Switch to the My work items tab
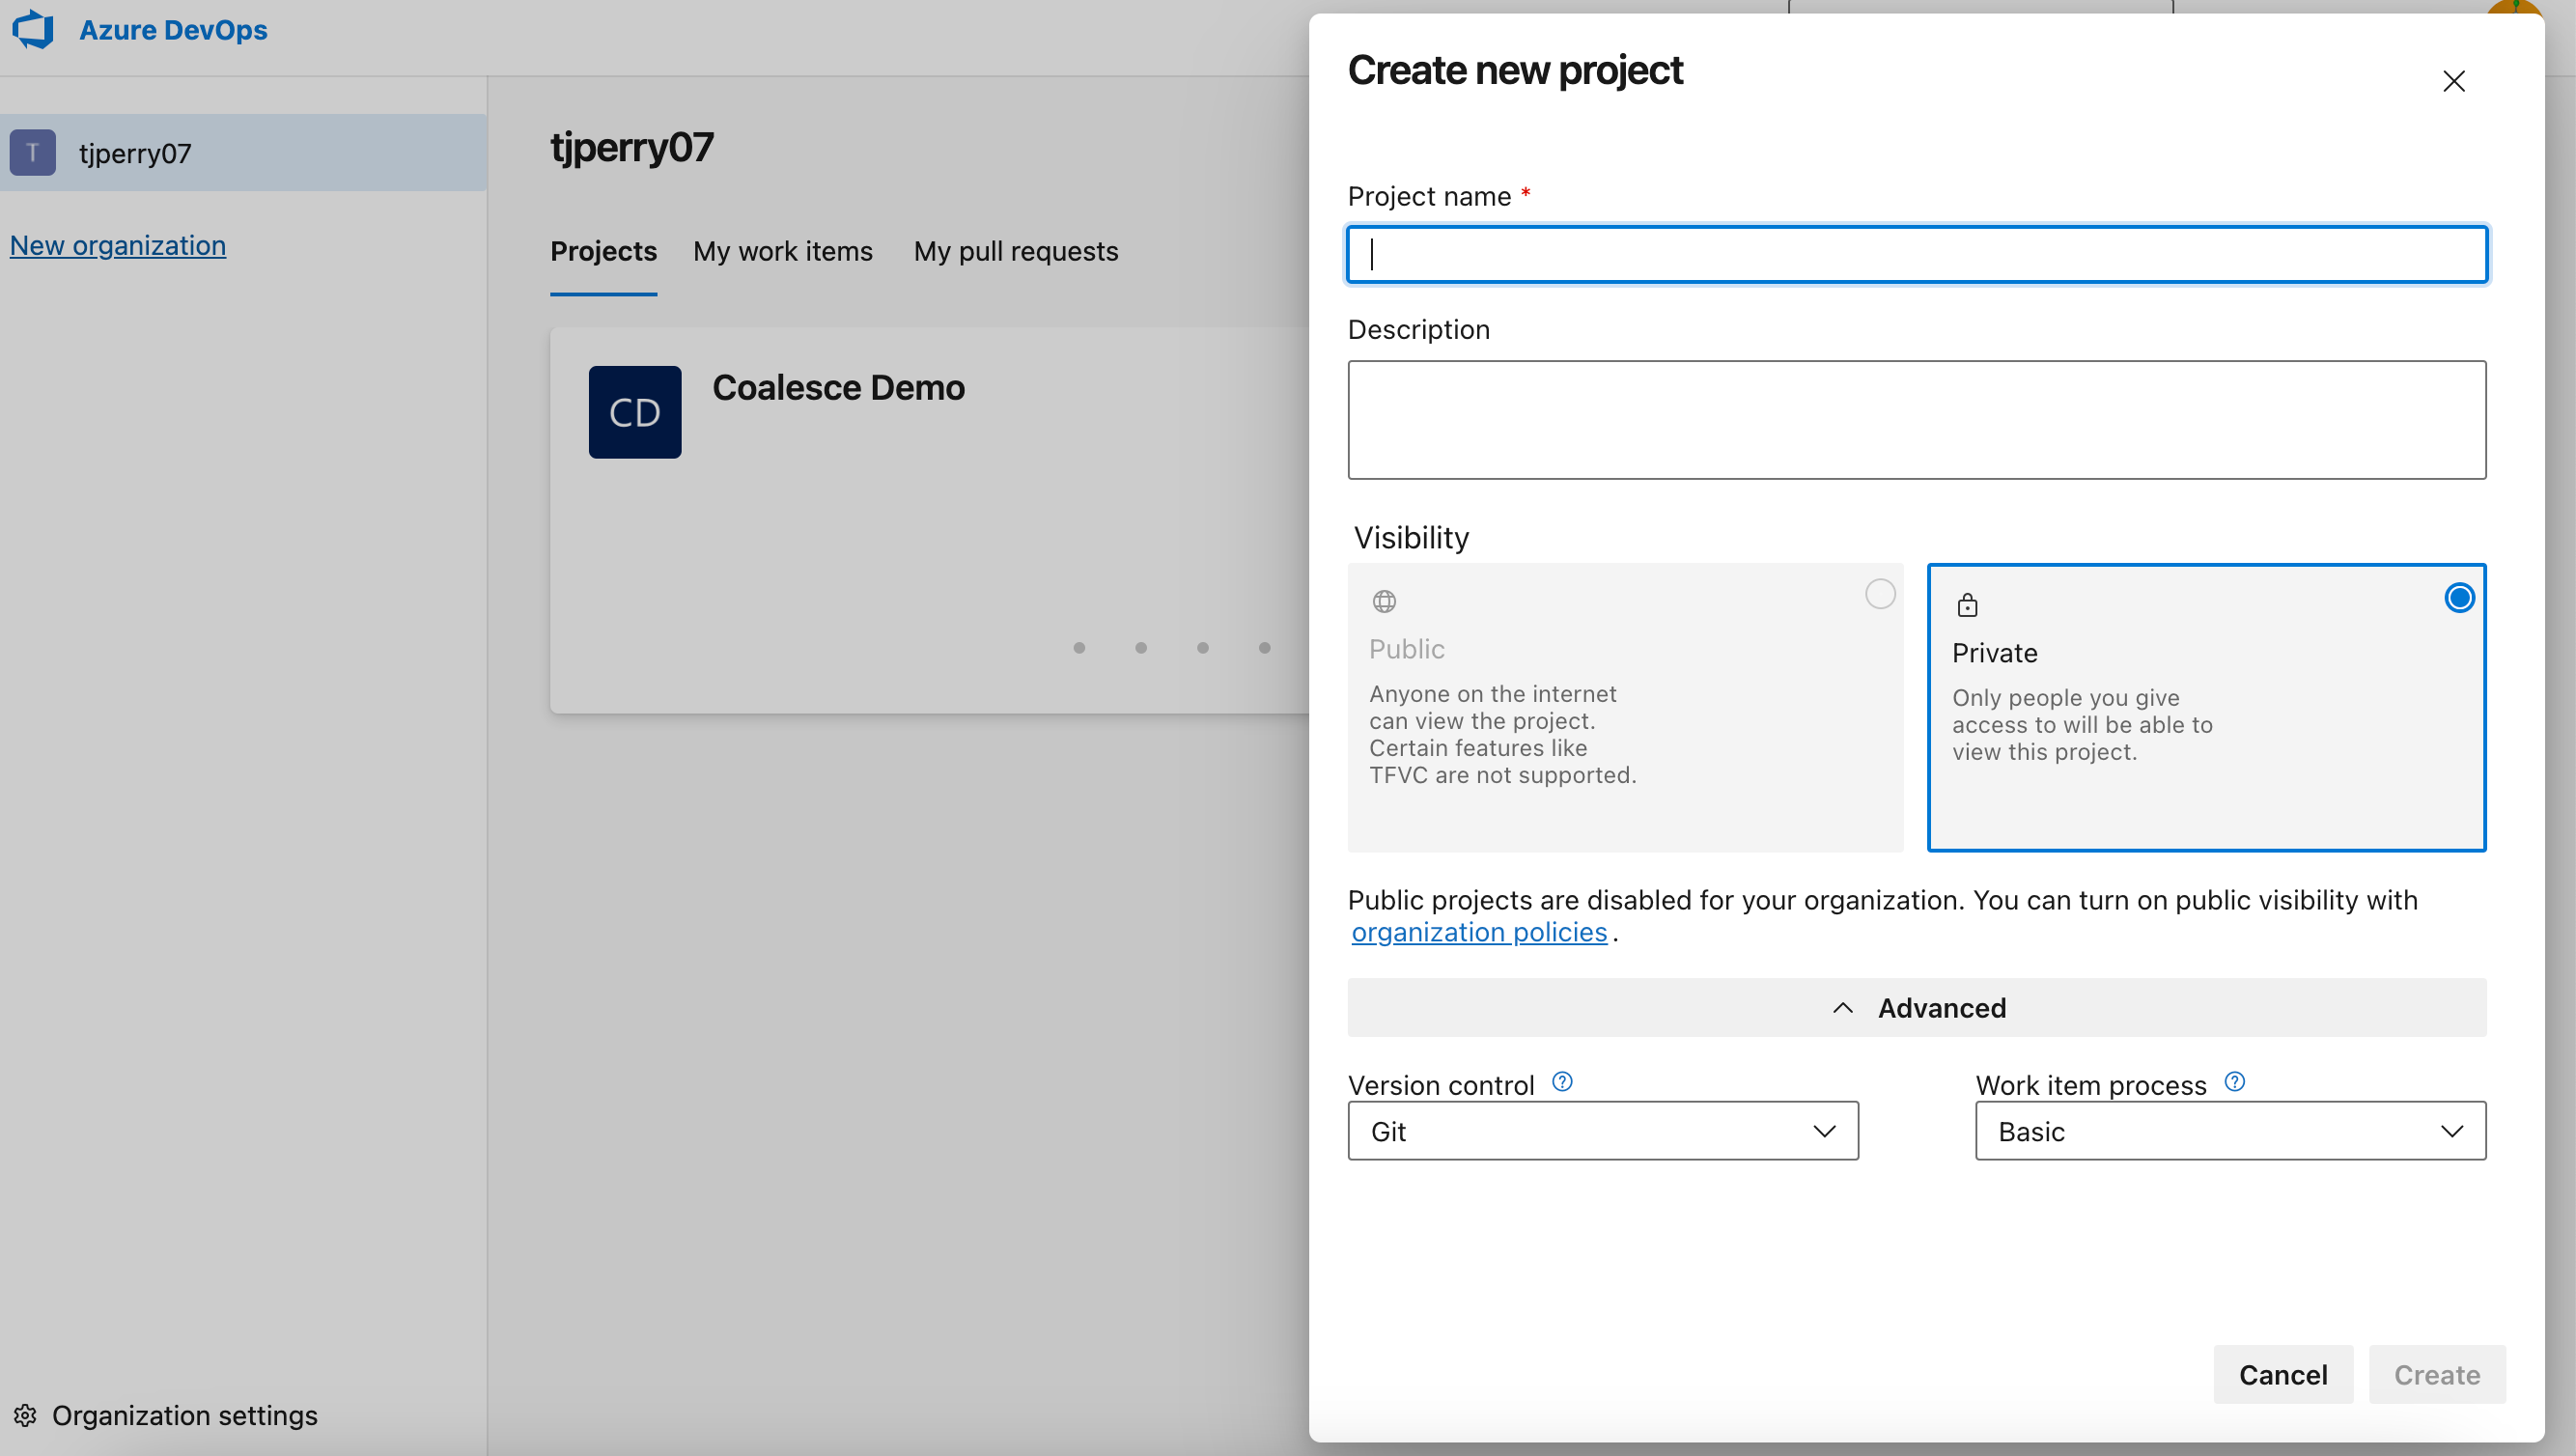 coord(783,251)
